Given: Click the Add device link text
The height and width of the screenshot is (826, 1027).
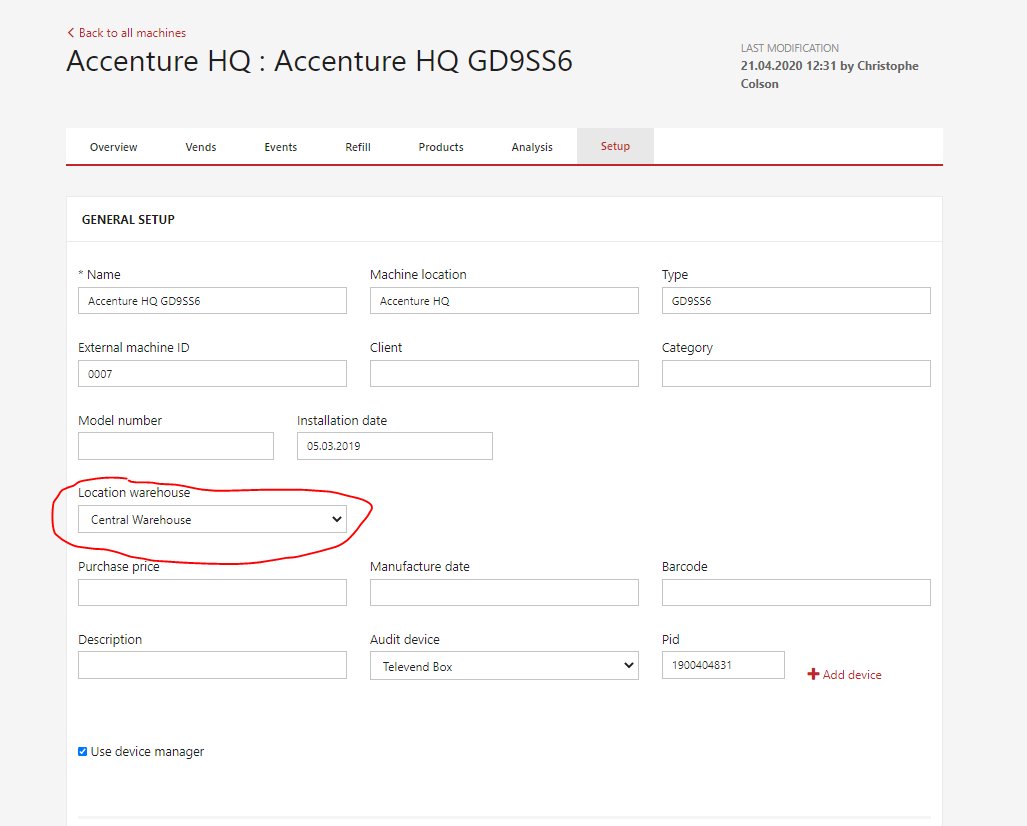Looking at the screenshot, I should 852,675.
